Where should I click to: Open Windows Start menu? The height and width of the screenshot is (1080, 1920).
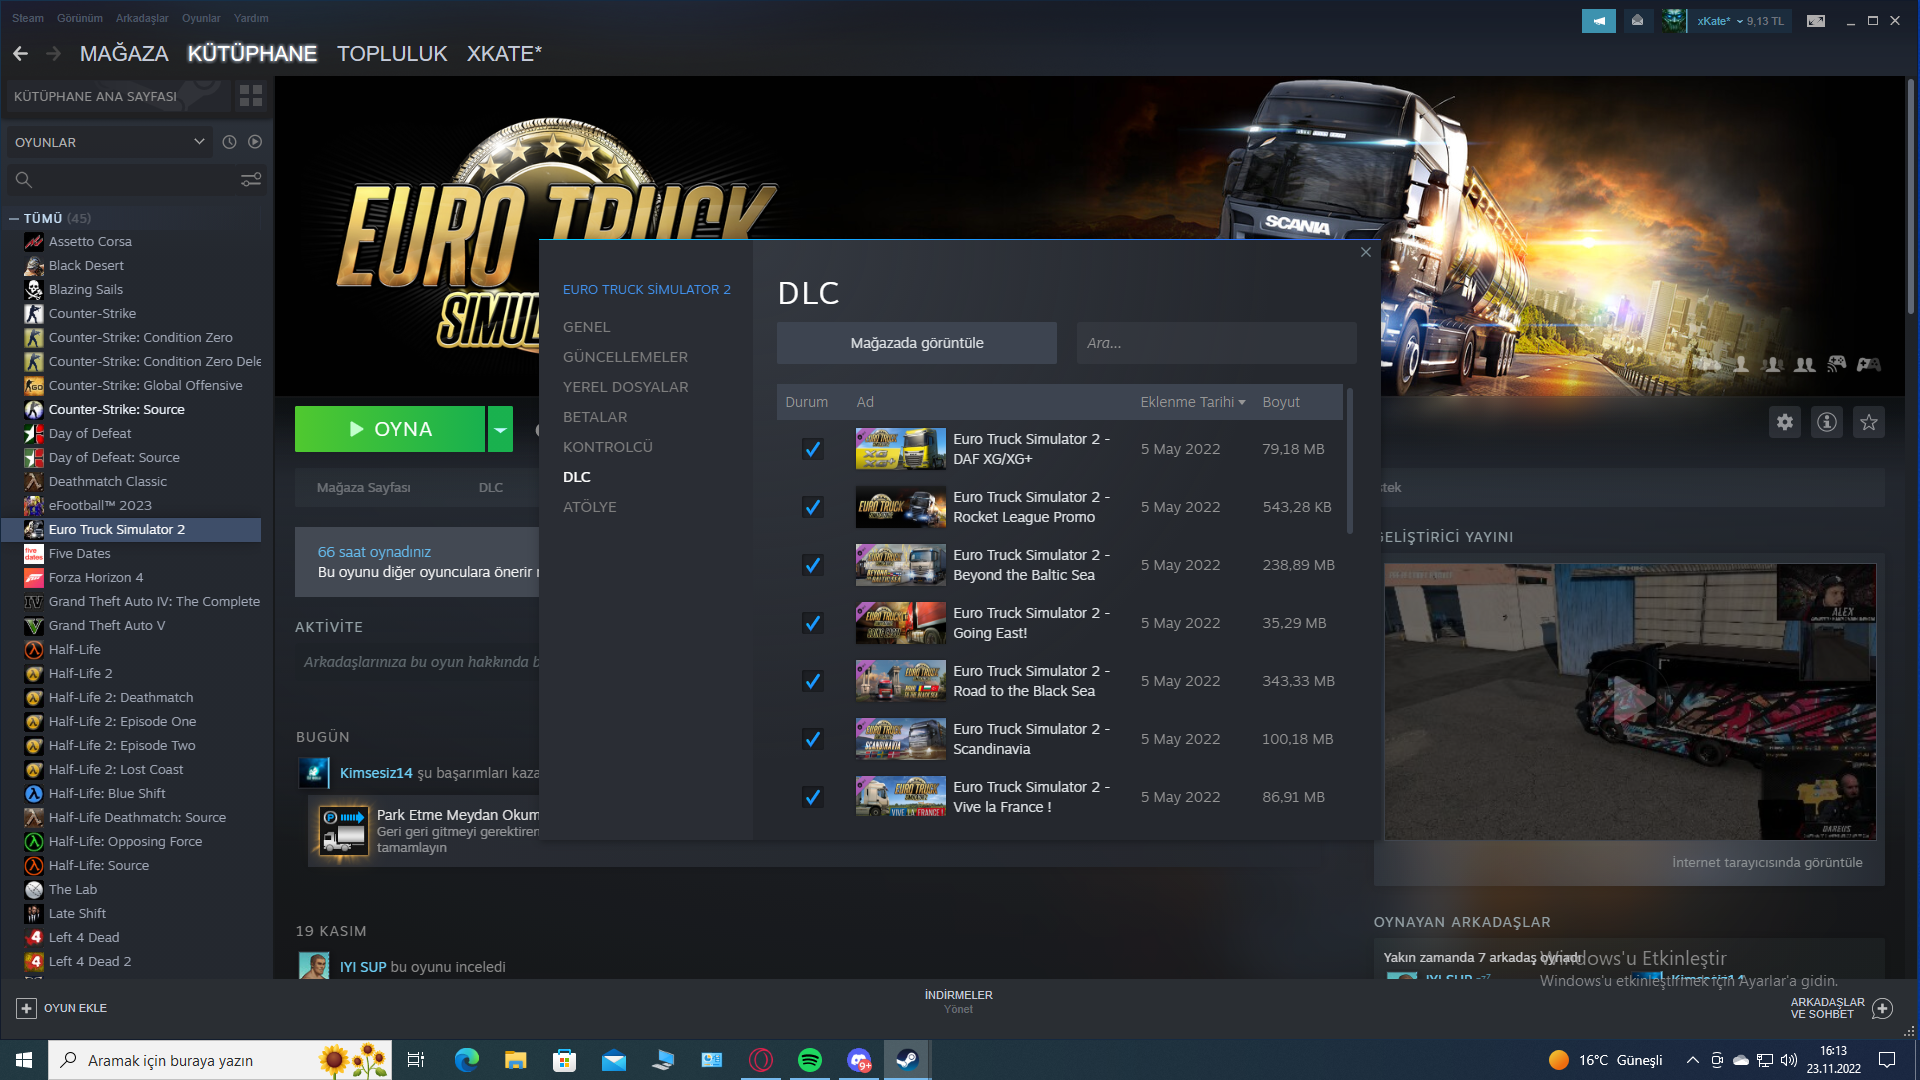pyautogui.click(x=24, y=1060)
